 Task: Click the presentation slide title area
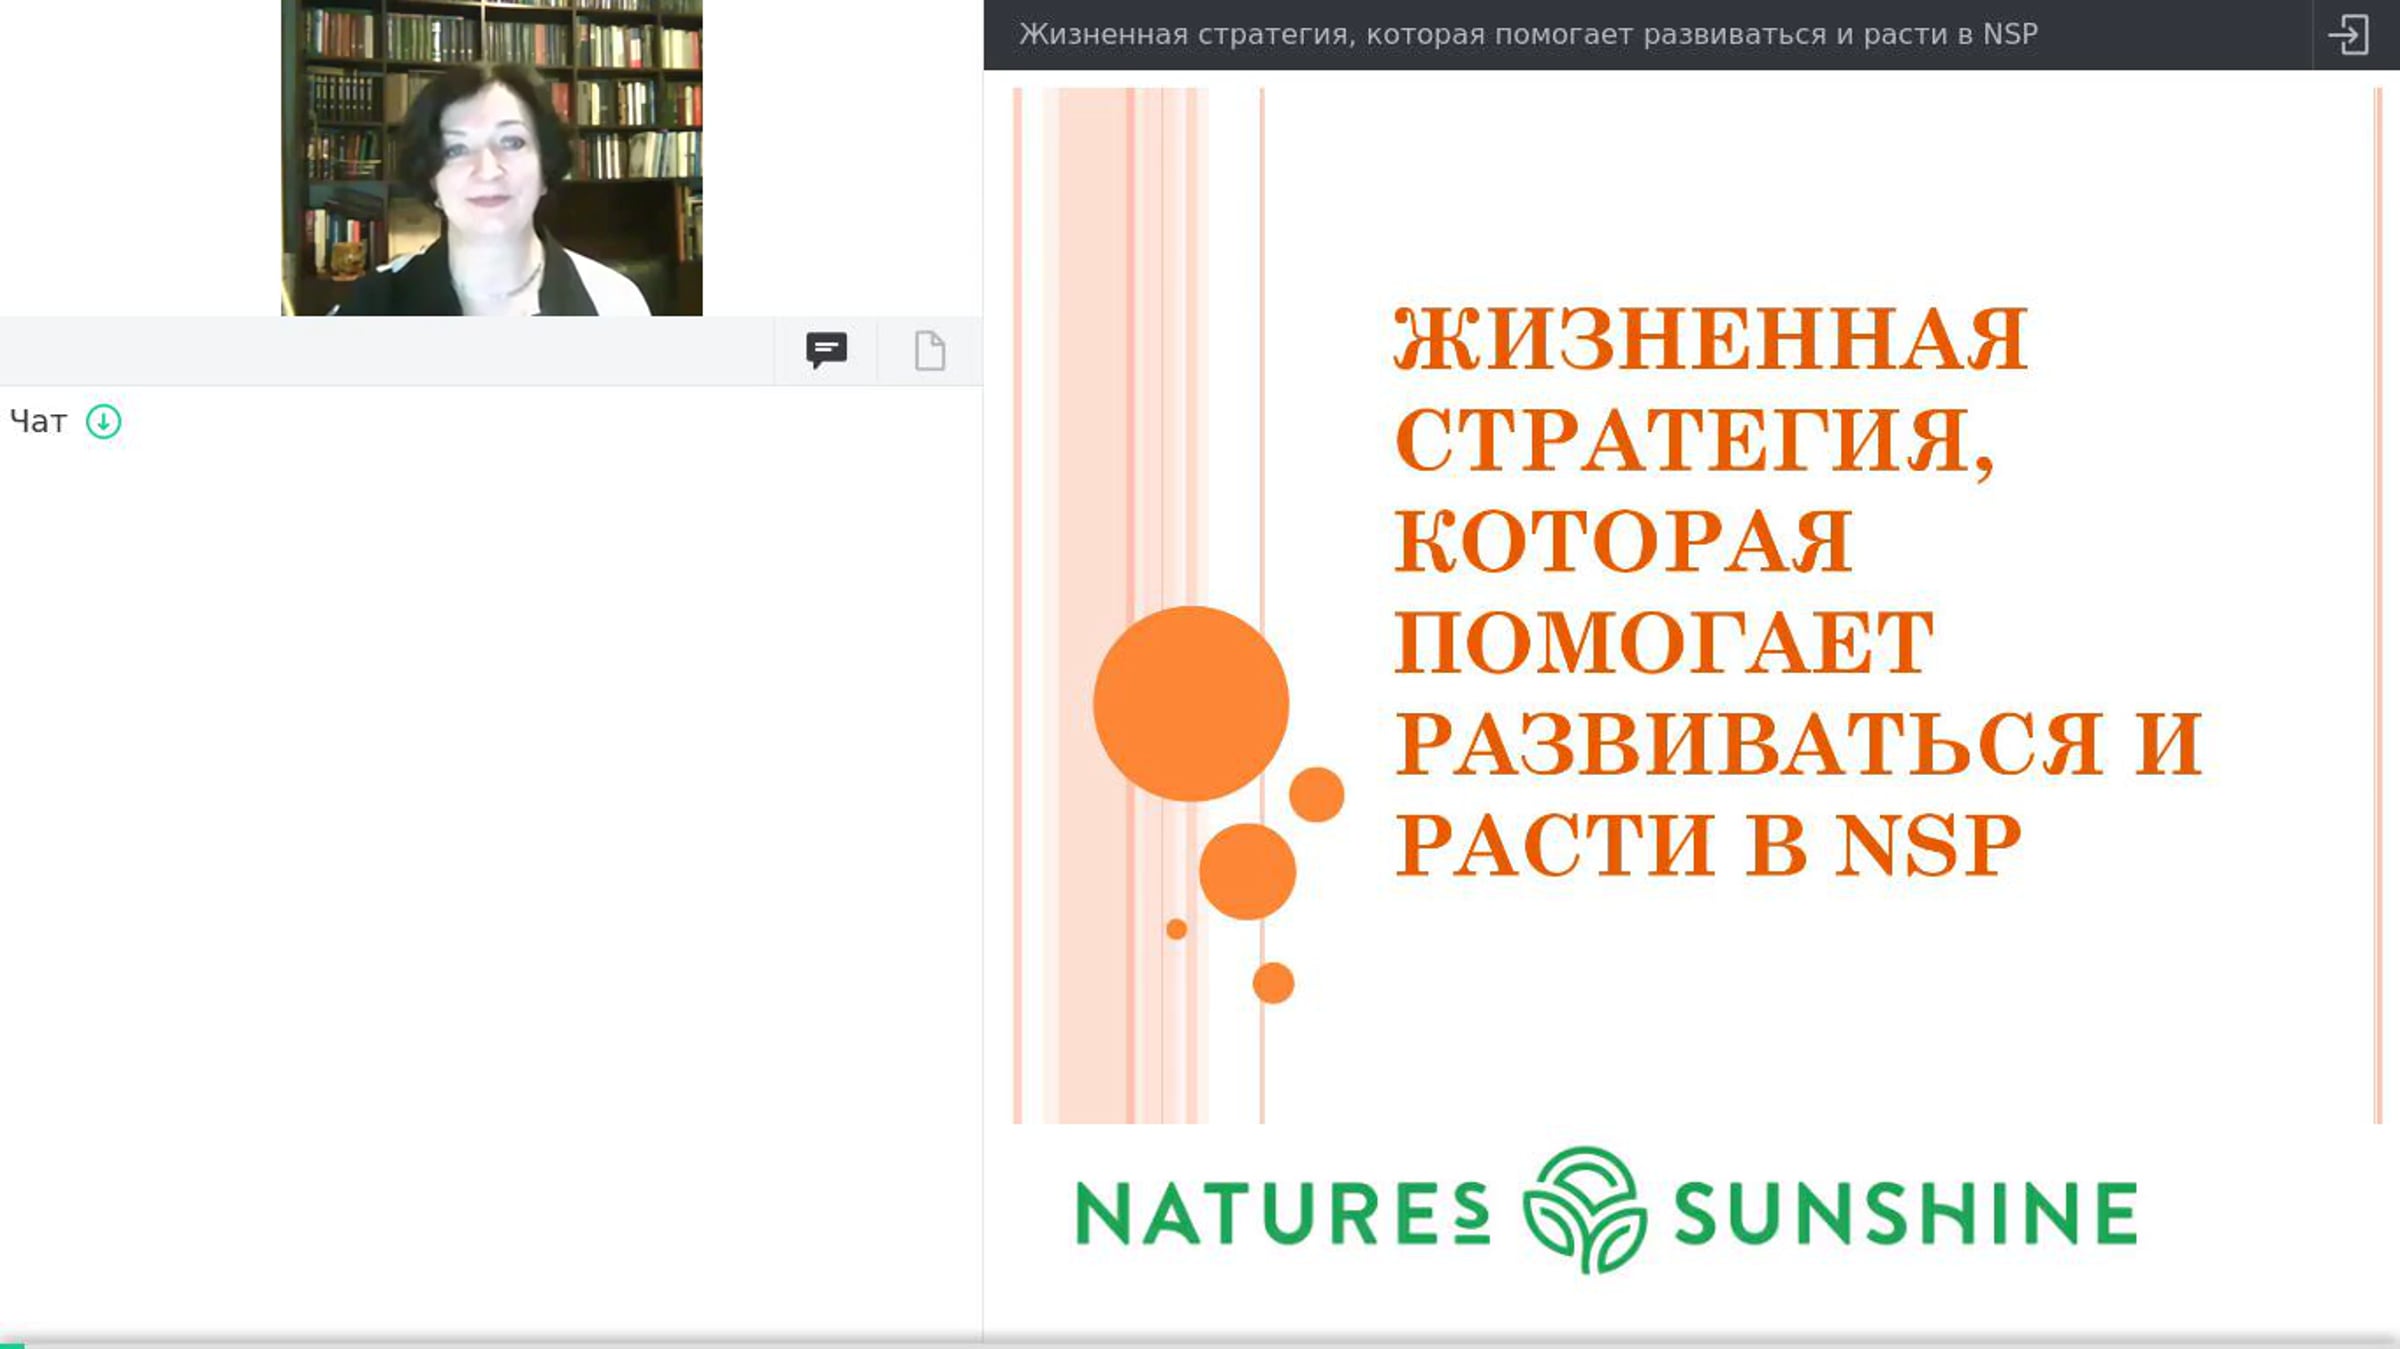(1798, 592)
